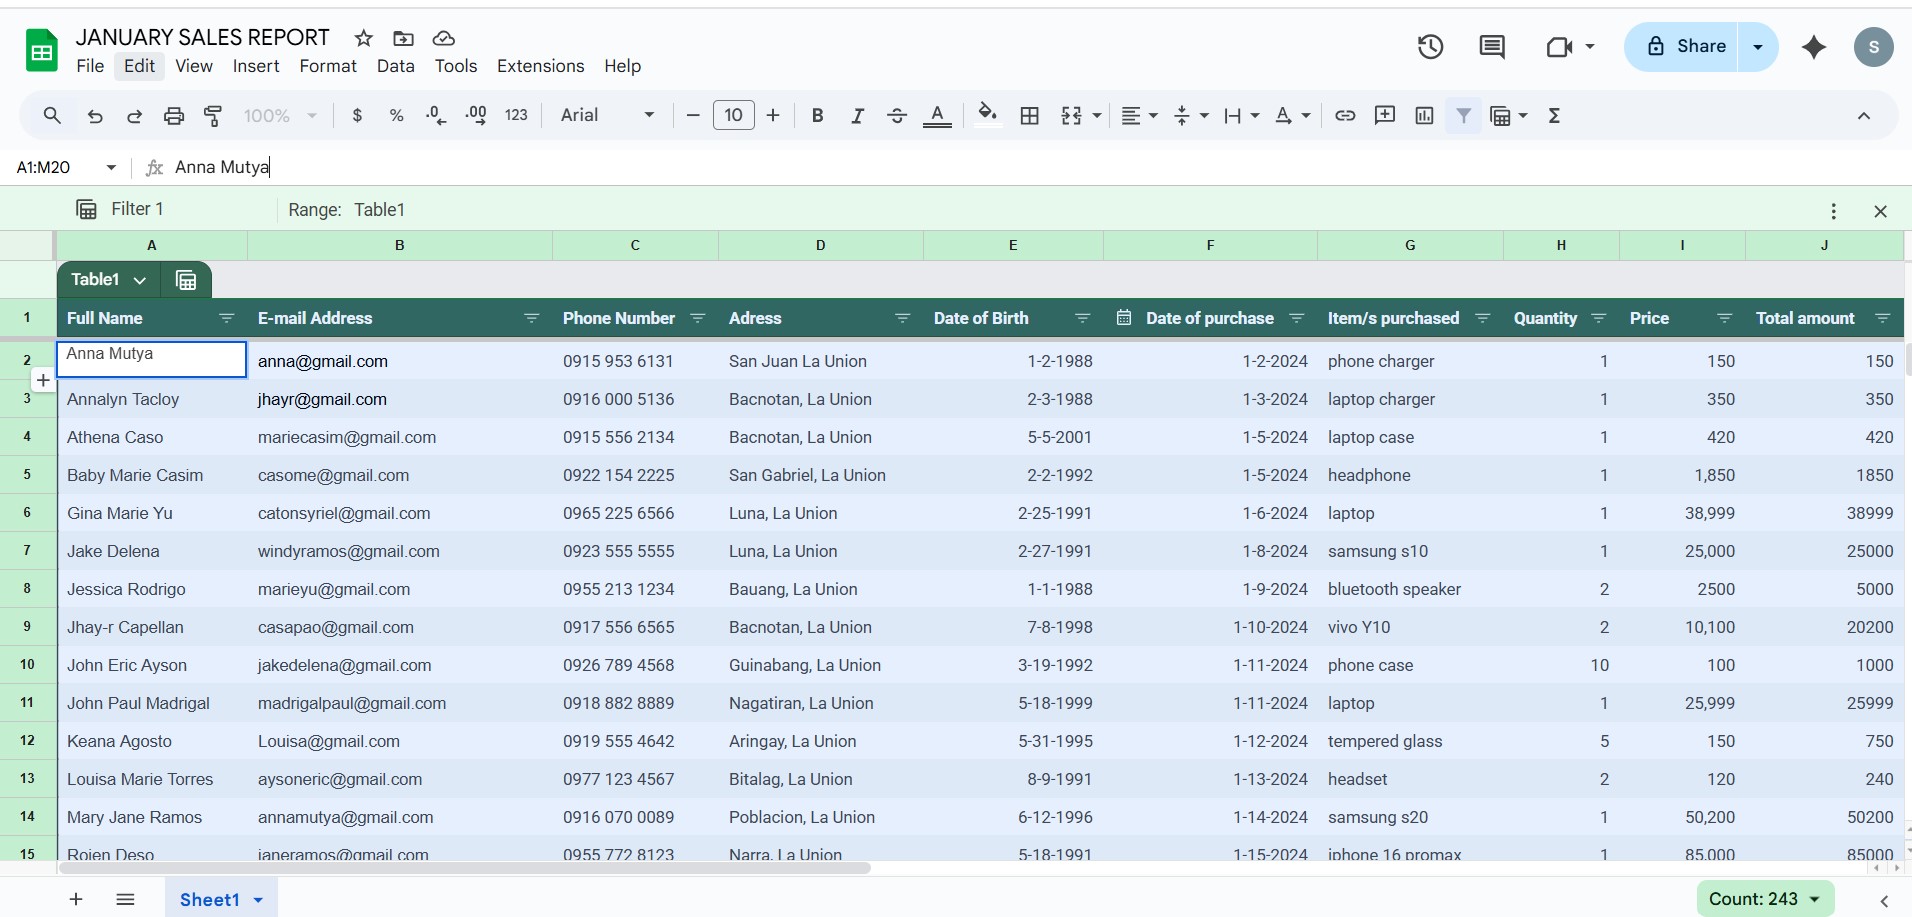Apply strikethrough formatting

[897, 116]
